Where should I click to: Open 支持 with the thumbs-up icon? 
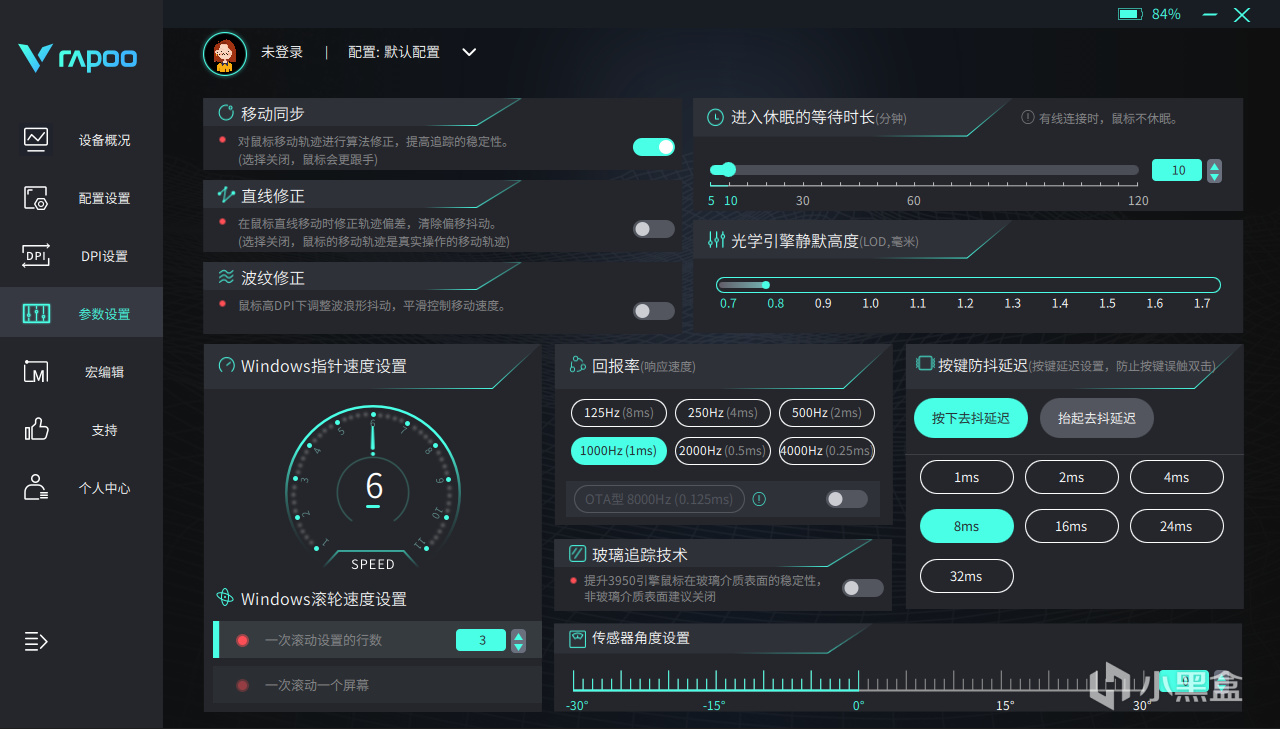pyautogui.click(x=36, y=430)
